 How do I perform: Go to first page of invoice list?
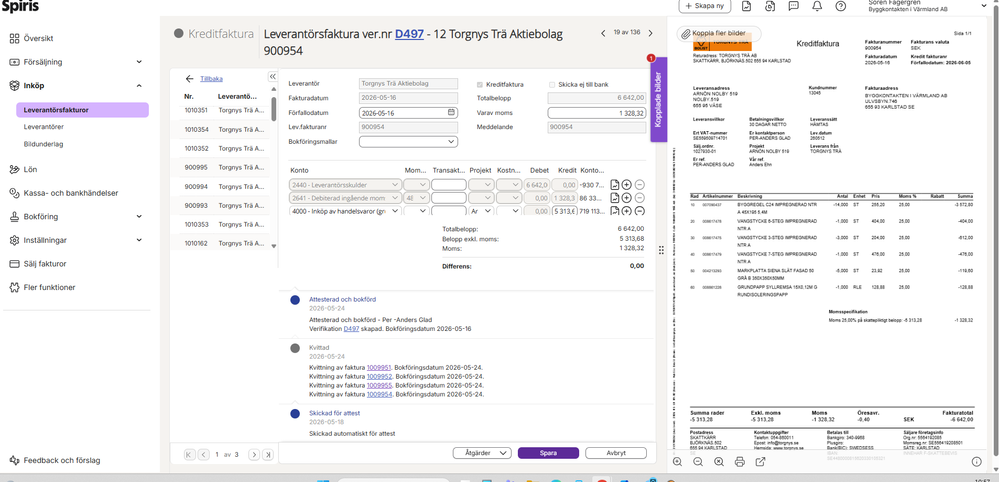(190, 455)
